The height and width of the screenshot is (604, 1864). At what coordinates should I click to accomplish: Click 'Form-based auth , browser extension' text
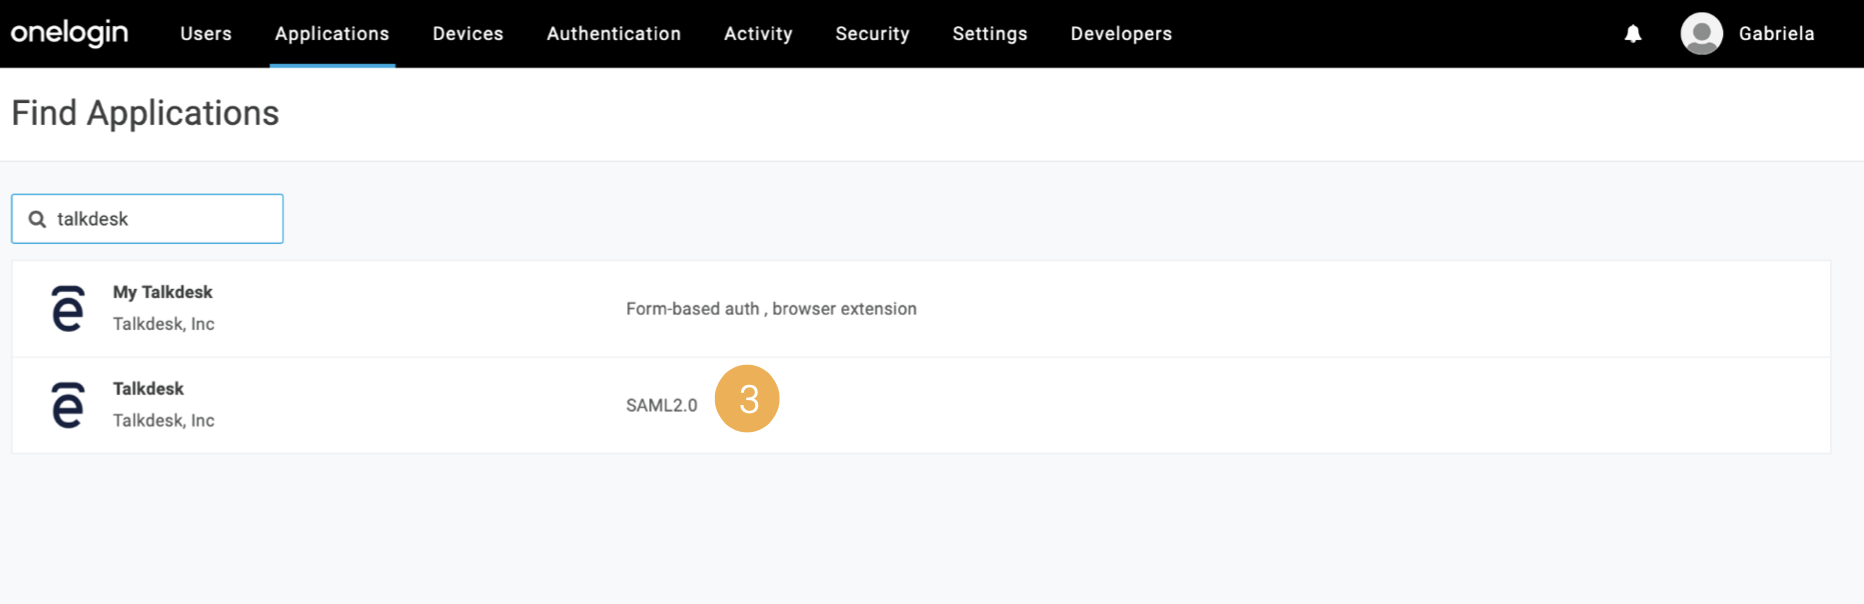tap(771, 309)
